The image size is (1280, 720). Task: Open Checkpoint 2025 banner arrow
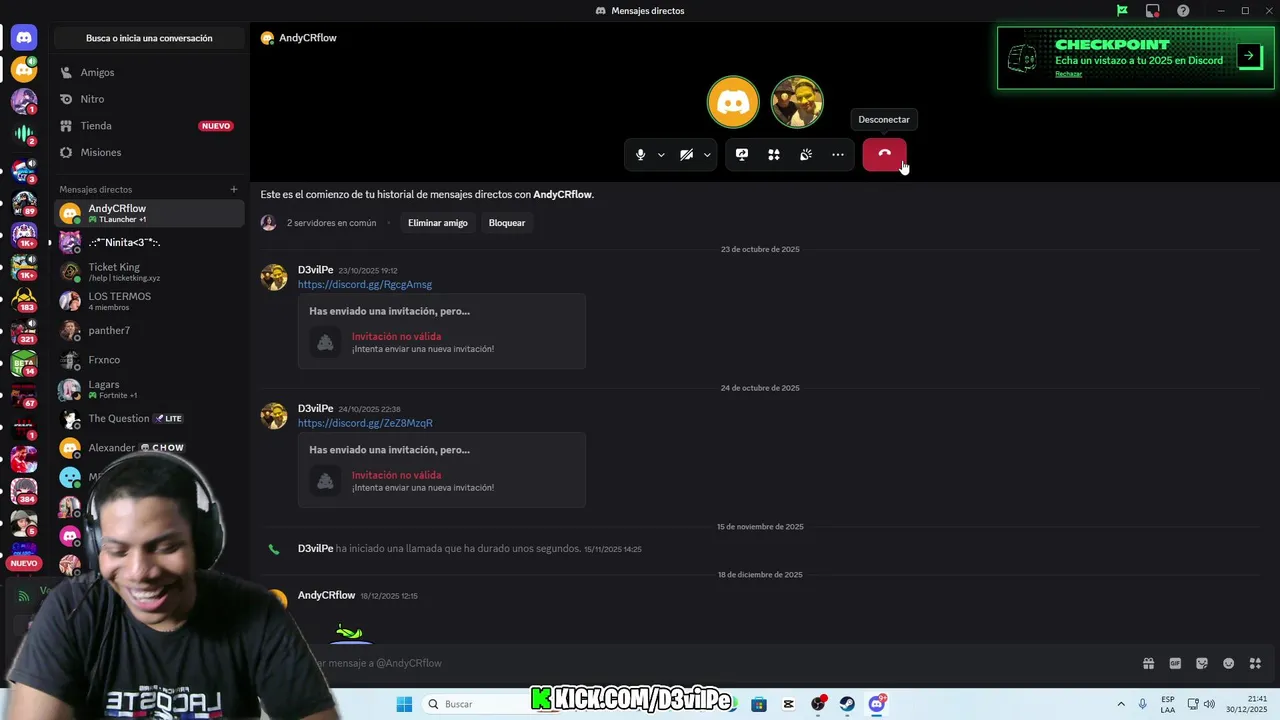click(x=1249, y=56)
